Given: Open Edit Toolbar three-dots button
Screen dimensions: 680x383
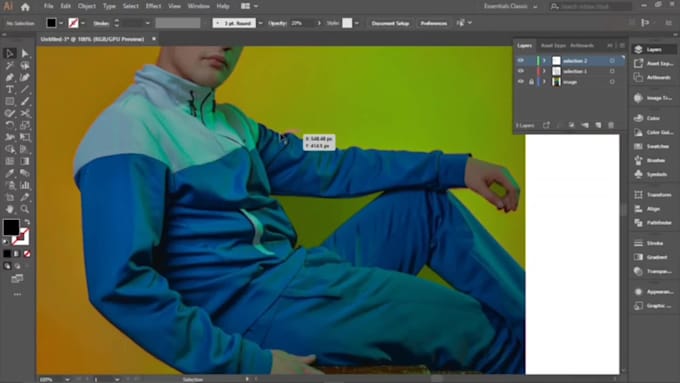Looking at the screenshot, I should click(17, 295).
